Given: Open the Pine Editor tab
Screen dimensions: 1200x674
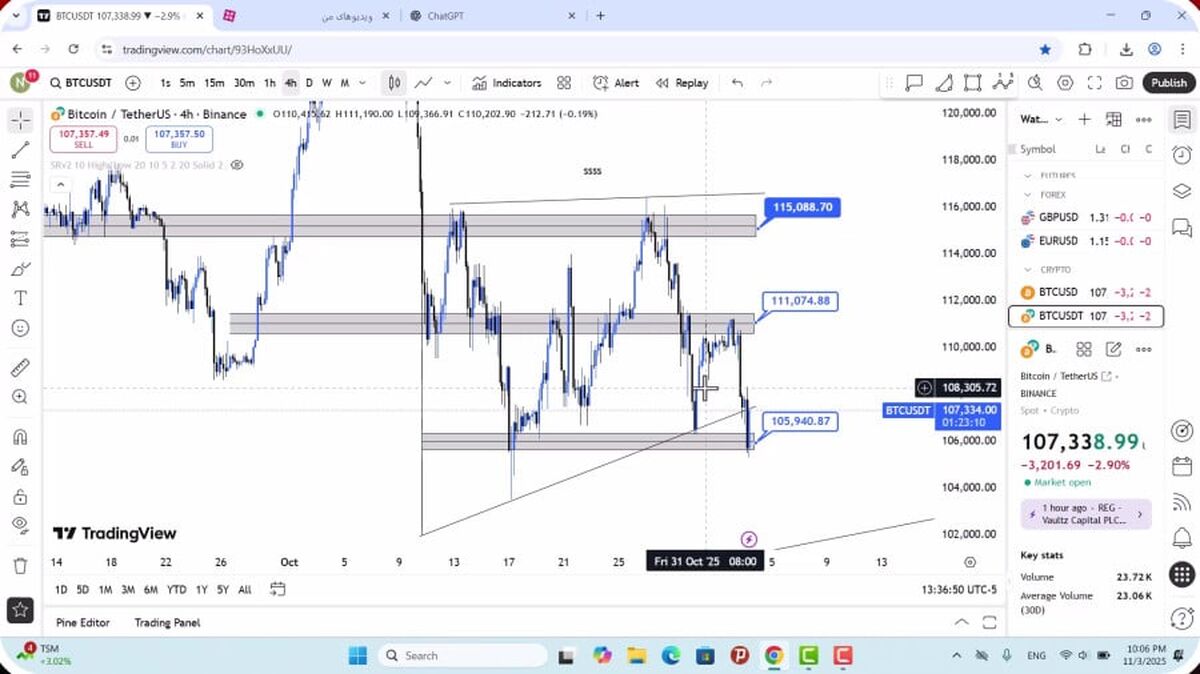Looking at the screenshot, I should coord(83,622).
